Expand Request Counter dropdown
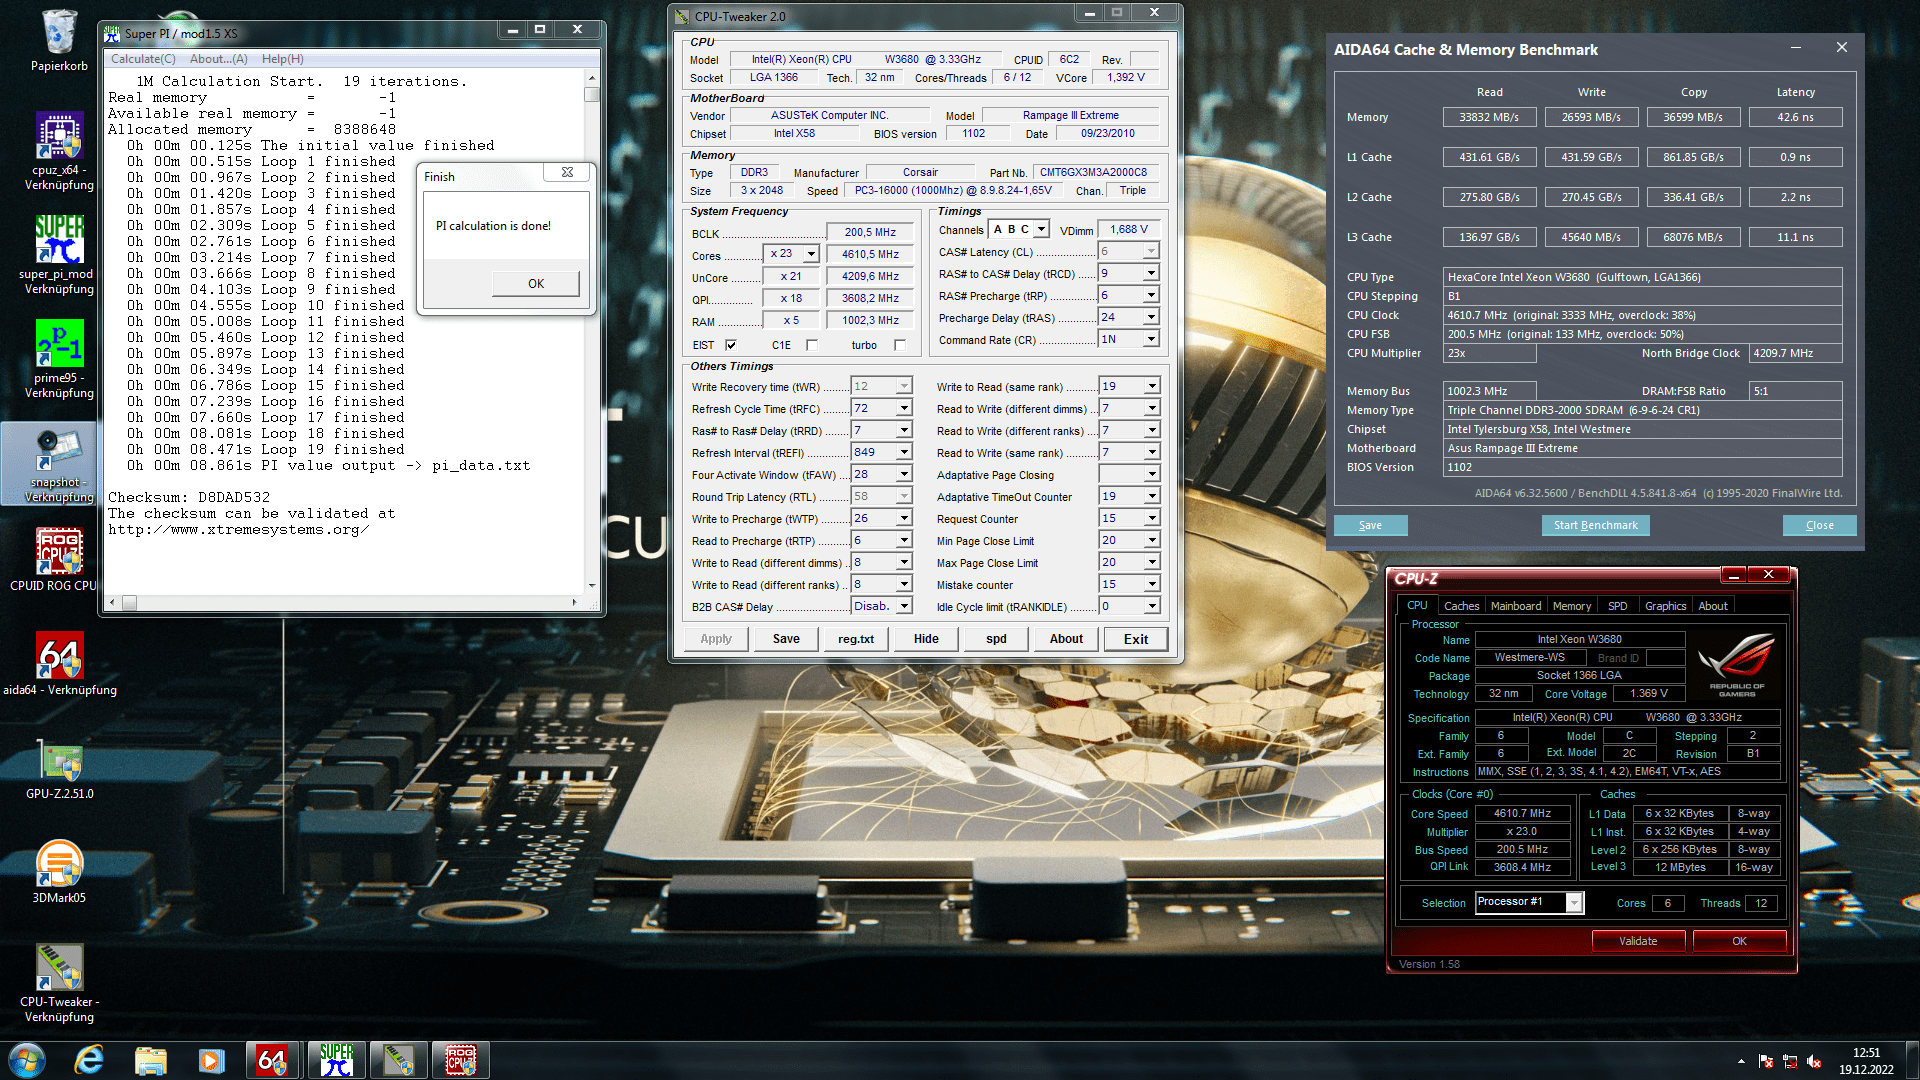The width and height of the screenshot is (1920, 1080). pyautogui.click(x=1151, y=518)
